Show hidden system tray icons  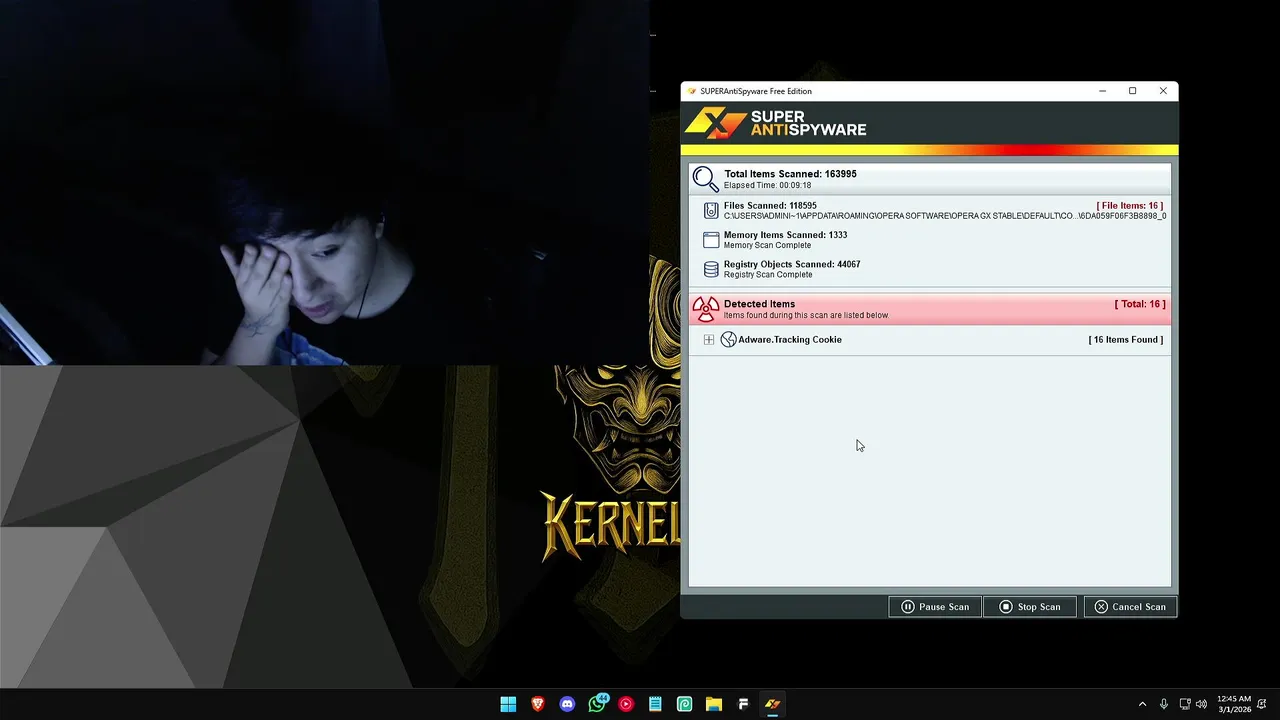1142,704
